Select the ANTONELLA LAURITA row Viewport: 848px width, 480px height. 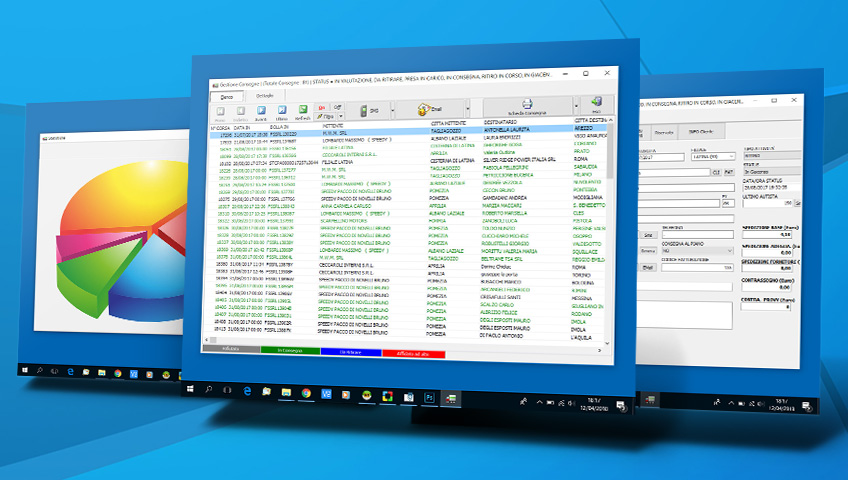pos(408,131)
